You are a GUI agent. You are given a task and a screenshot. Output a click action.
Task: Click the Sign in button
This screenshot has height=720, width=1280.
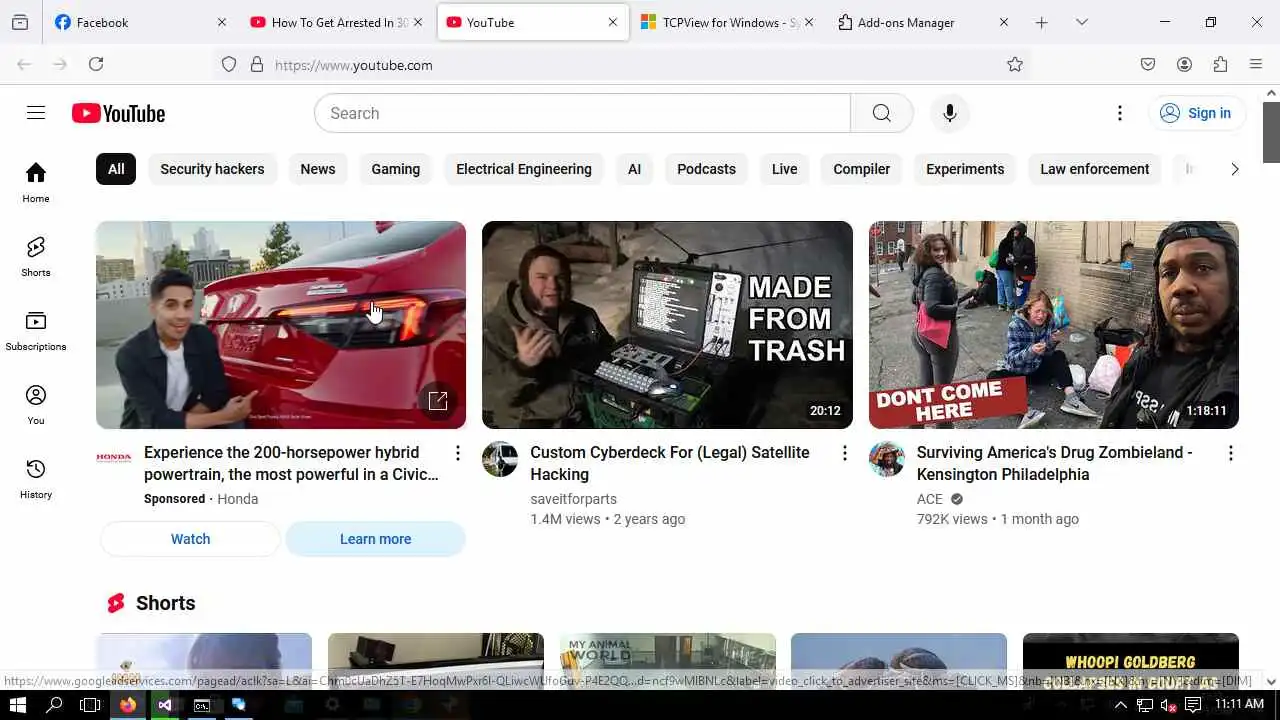coord(1197,113)
